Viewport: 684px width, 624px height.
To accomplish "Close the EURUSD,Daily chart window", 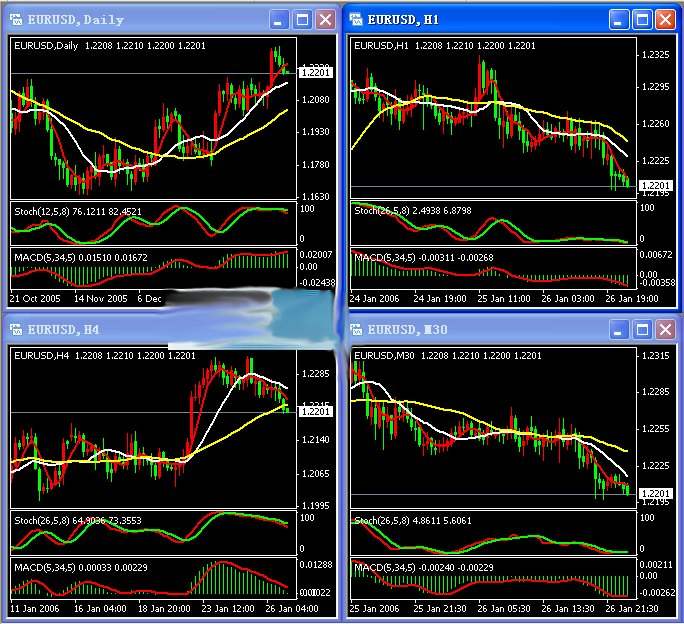I will click(x=325, y=20).
